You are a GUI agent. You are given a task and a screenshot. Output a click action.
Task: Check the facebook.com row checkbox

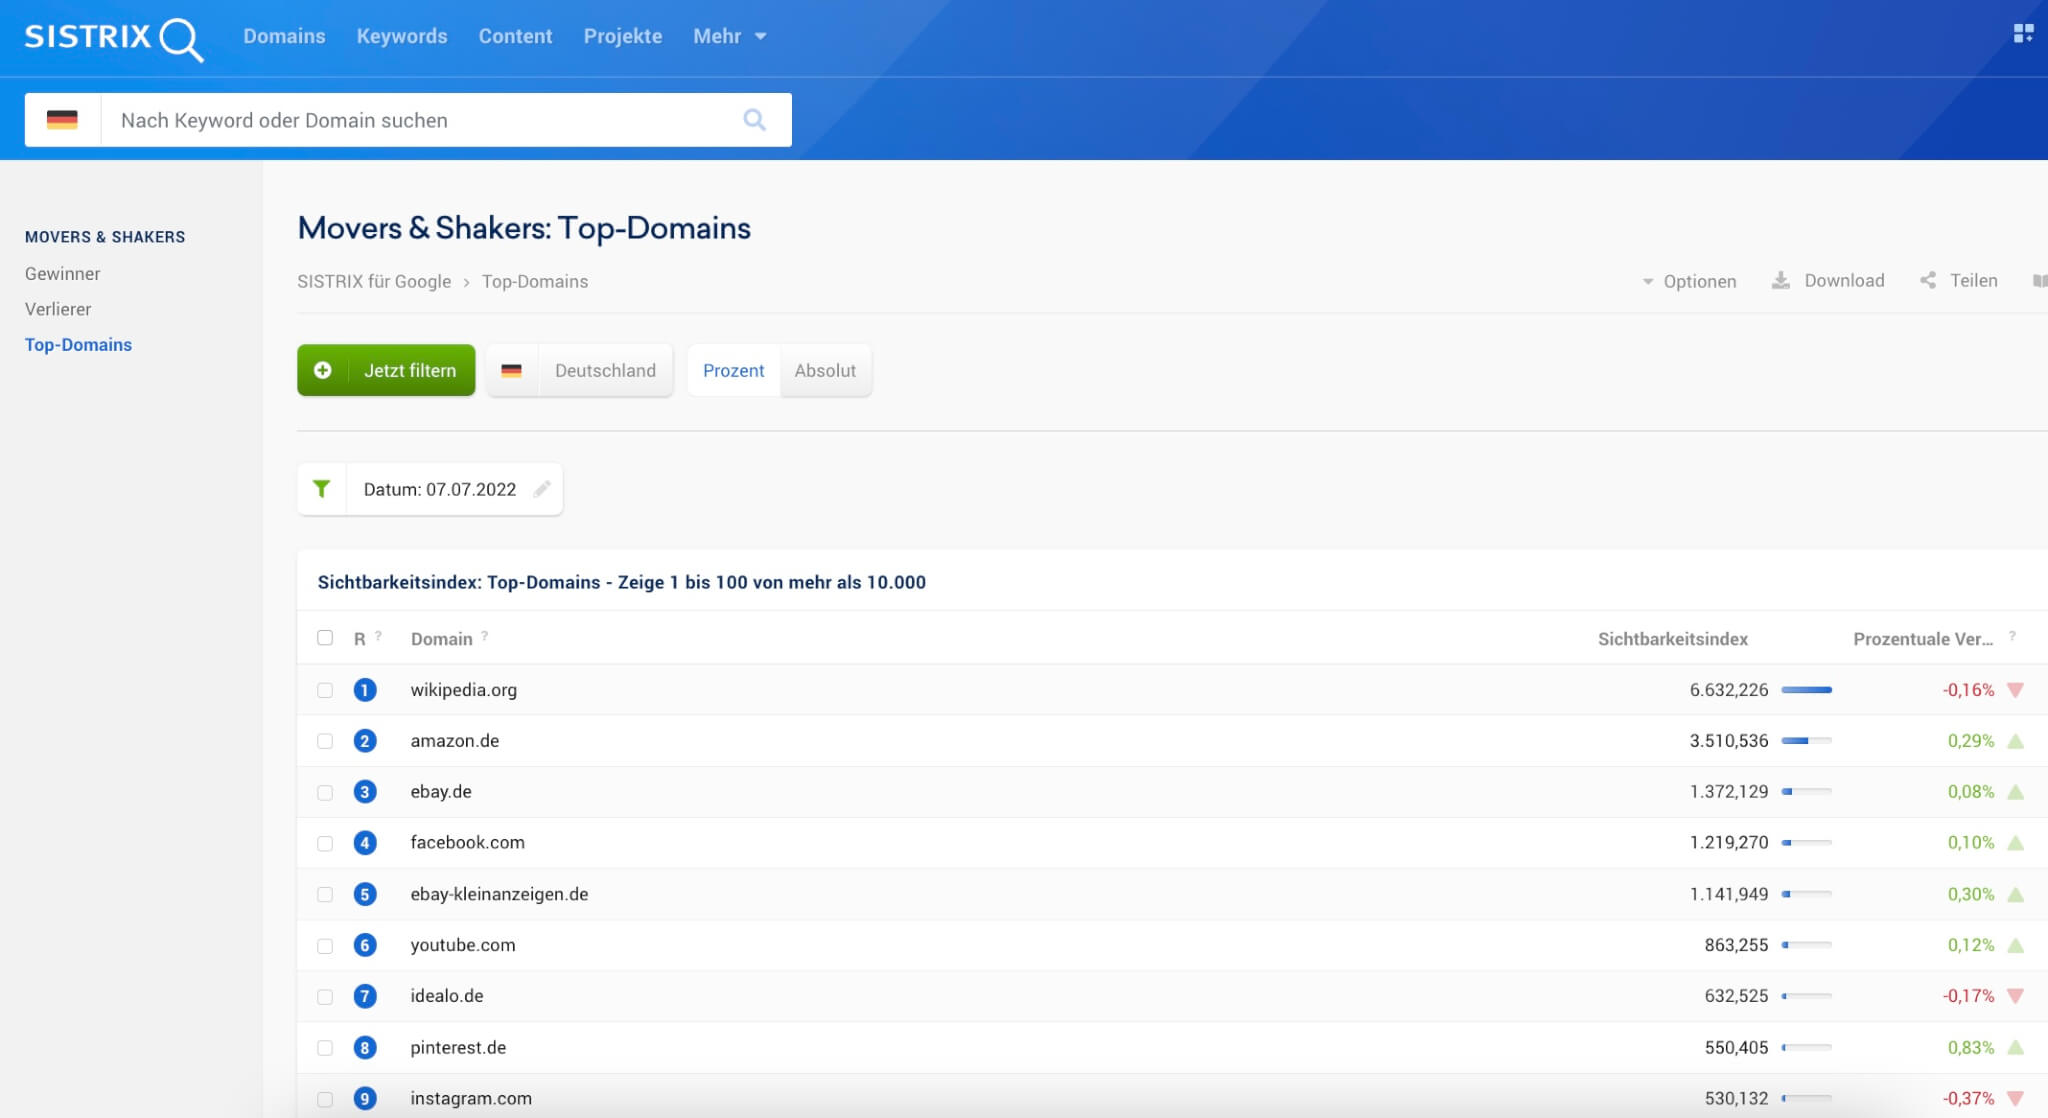[325, 843]
